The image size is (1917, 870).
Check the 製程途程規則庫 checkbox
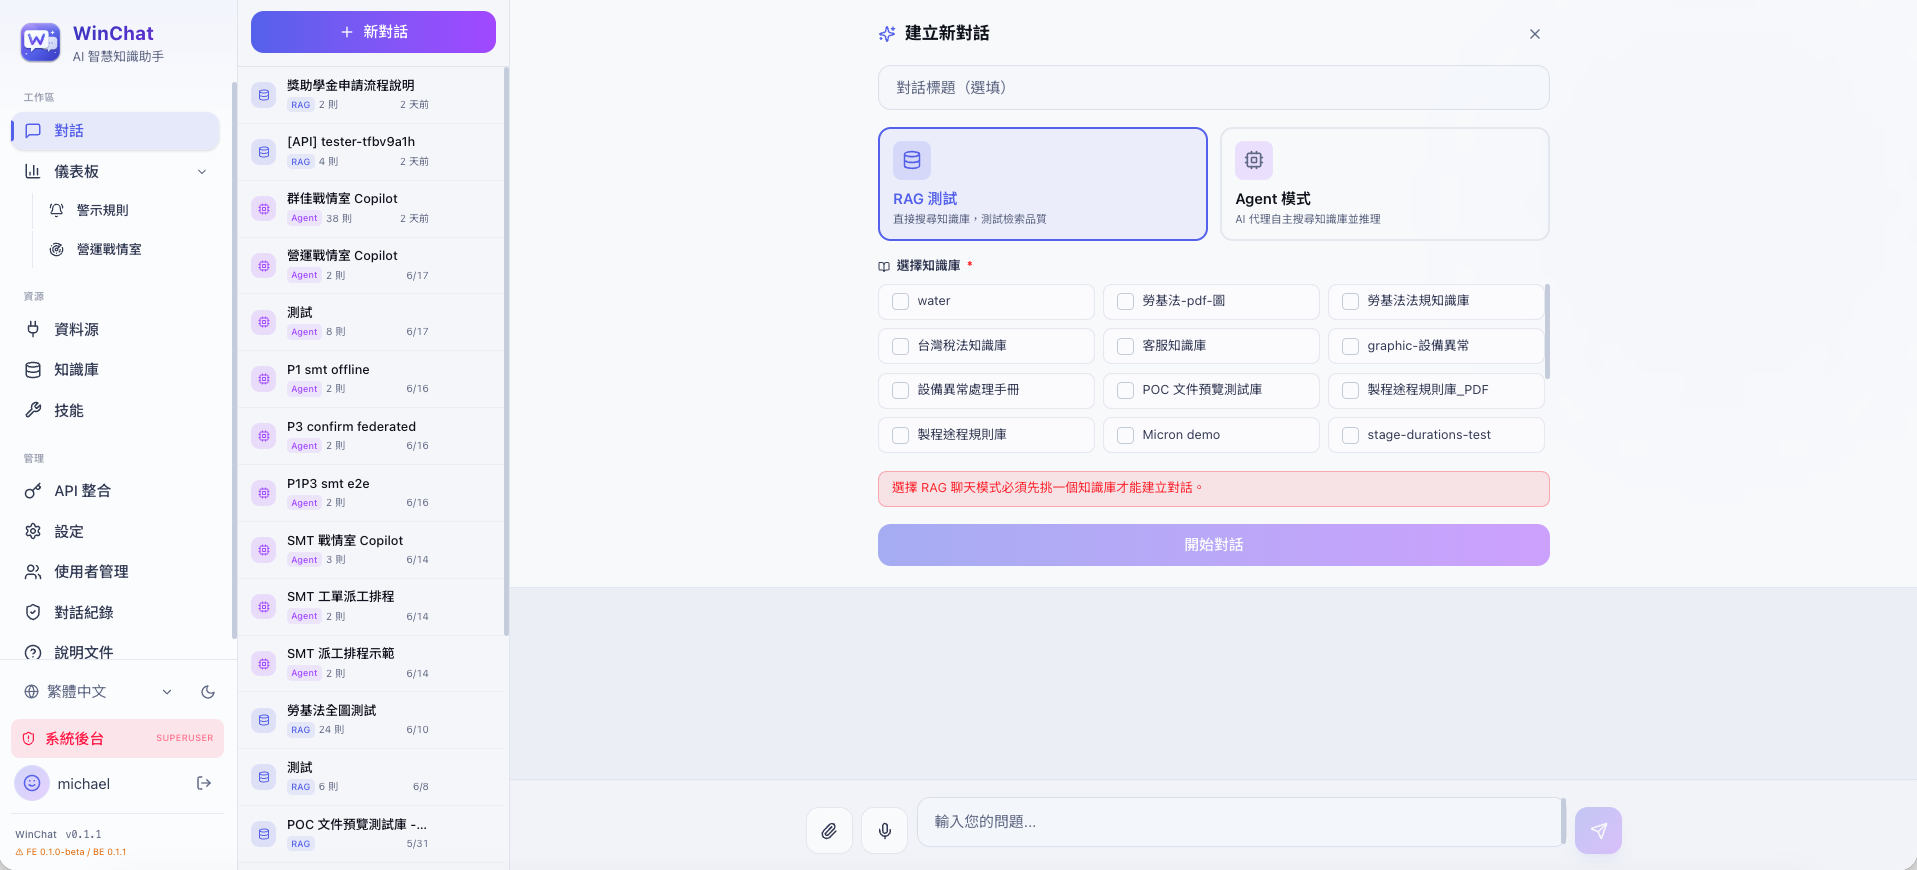pos(900,435)
